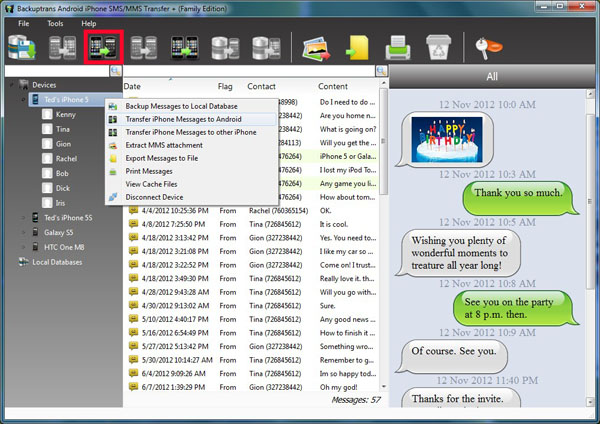This screenshot has height=424, width=600.
Task: Click the database to phone transfer toolbar icon
Action: click(x=225, y=48)
